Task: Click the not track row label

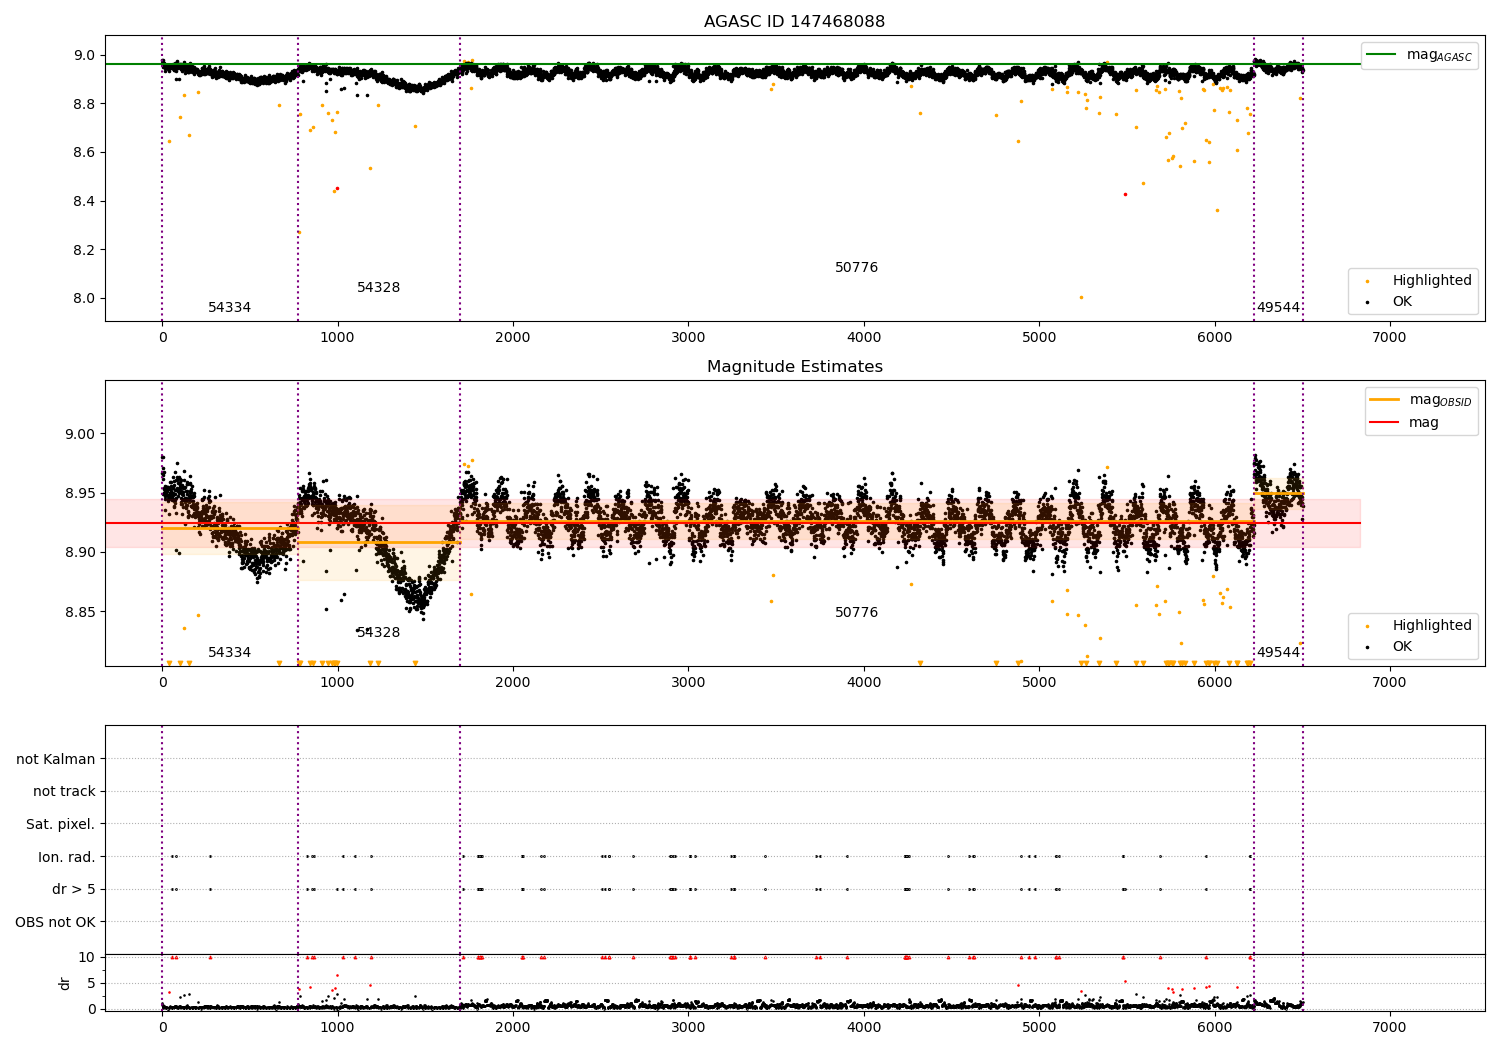Action: click(64, 792)
